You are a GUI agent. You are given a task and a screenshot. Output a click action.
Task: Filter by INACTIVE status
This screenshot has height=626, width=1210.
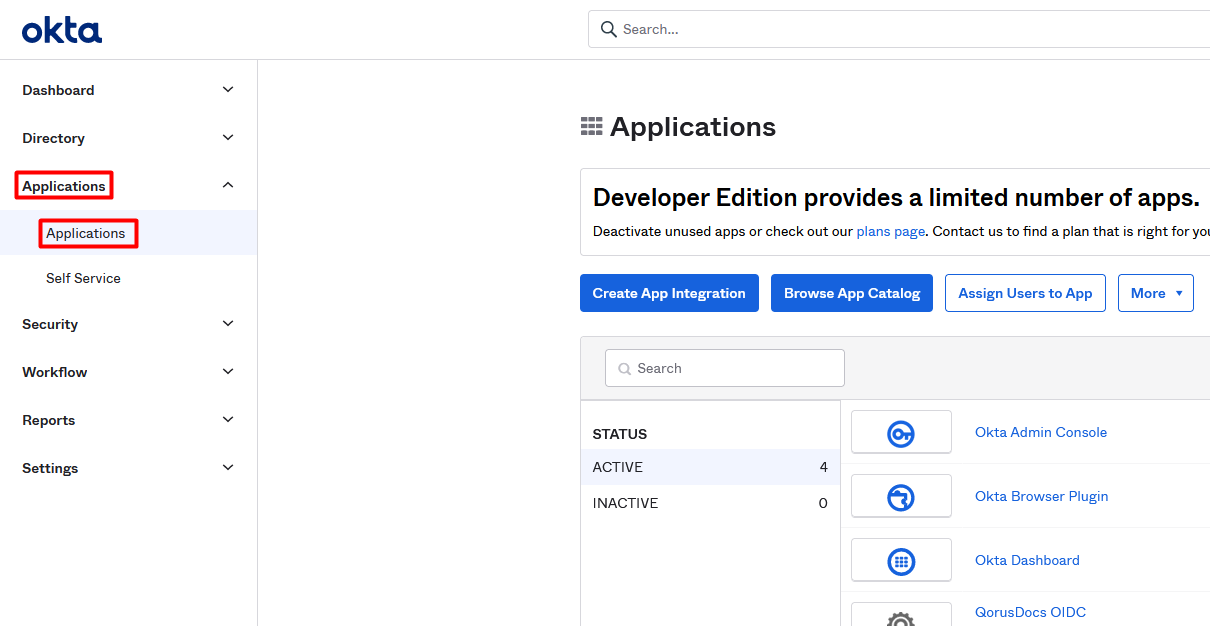pyautogui.click(x=625, y=503)
